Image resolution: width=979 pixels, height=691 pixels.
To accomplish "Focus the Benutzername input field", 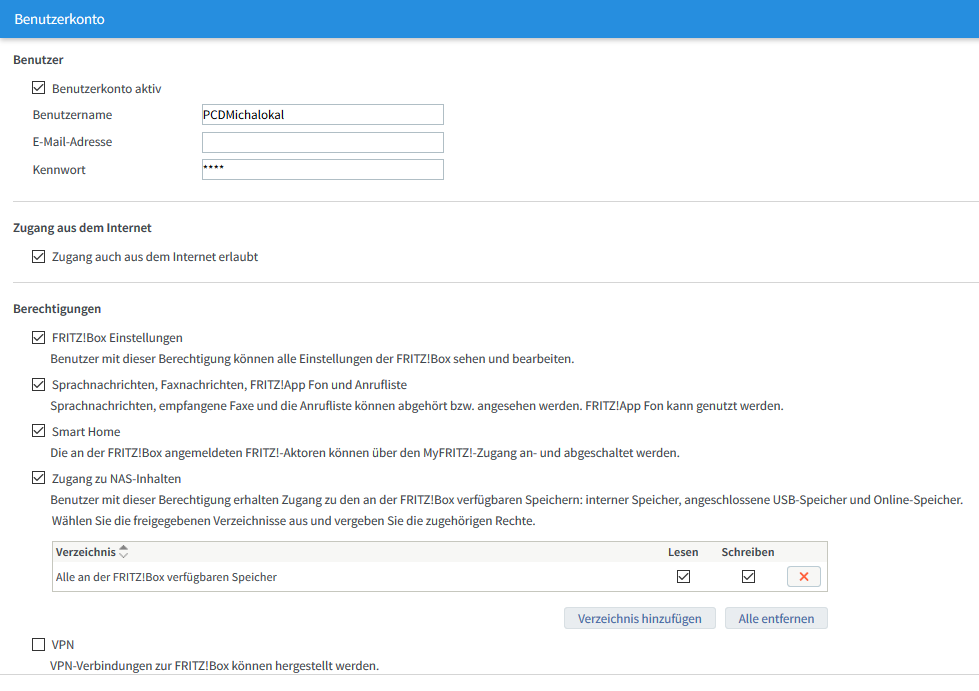I will (322, 115).
